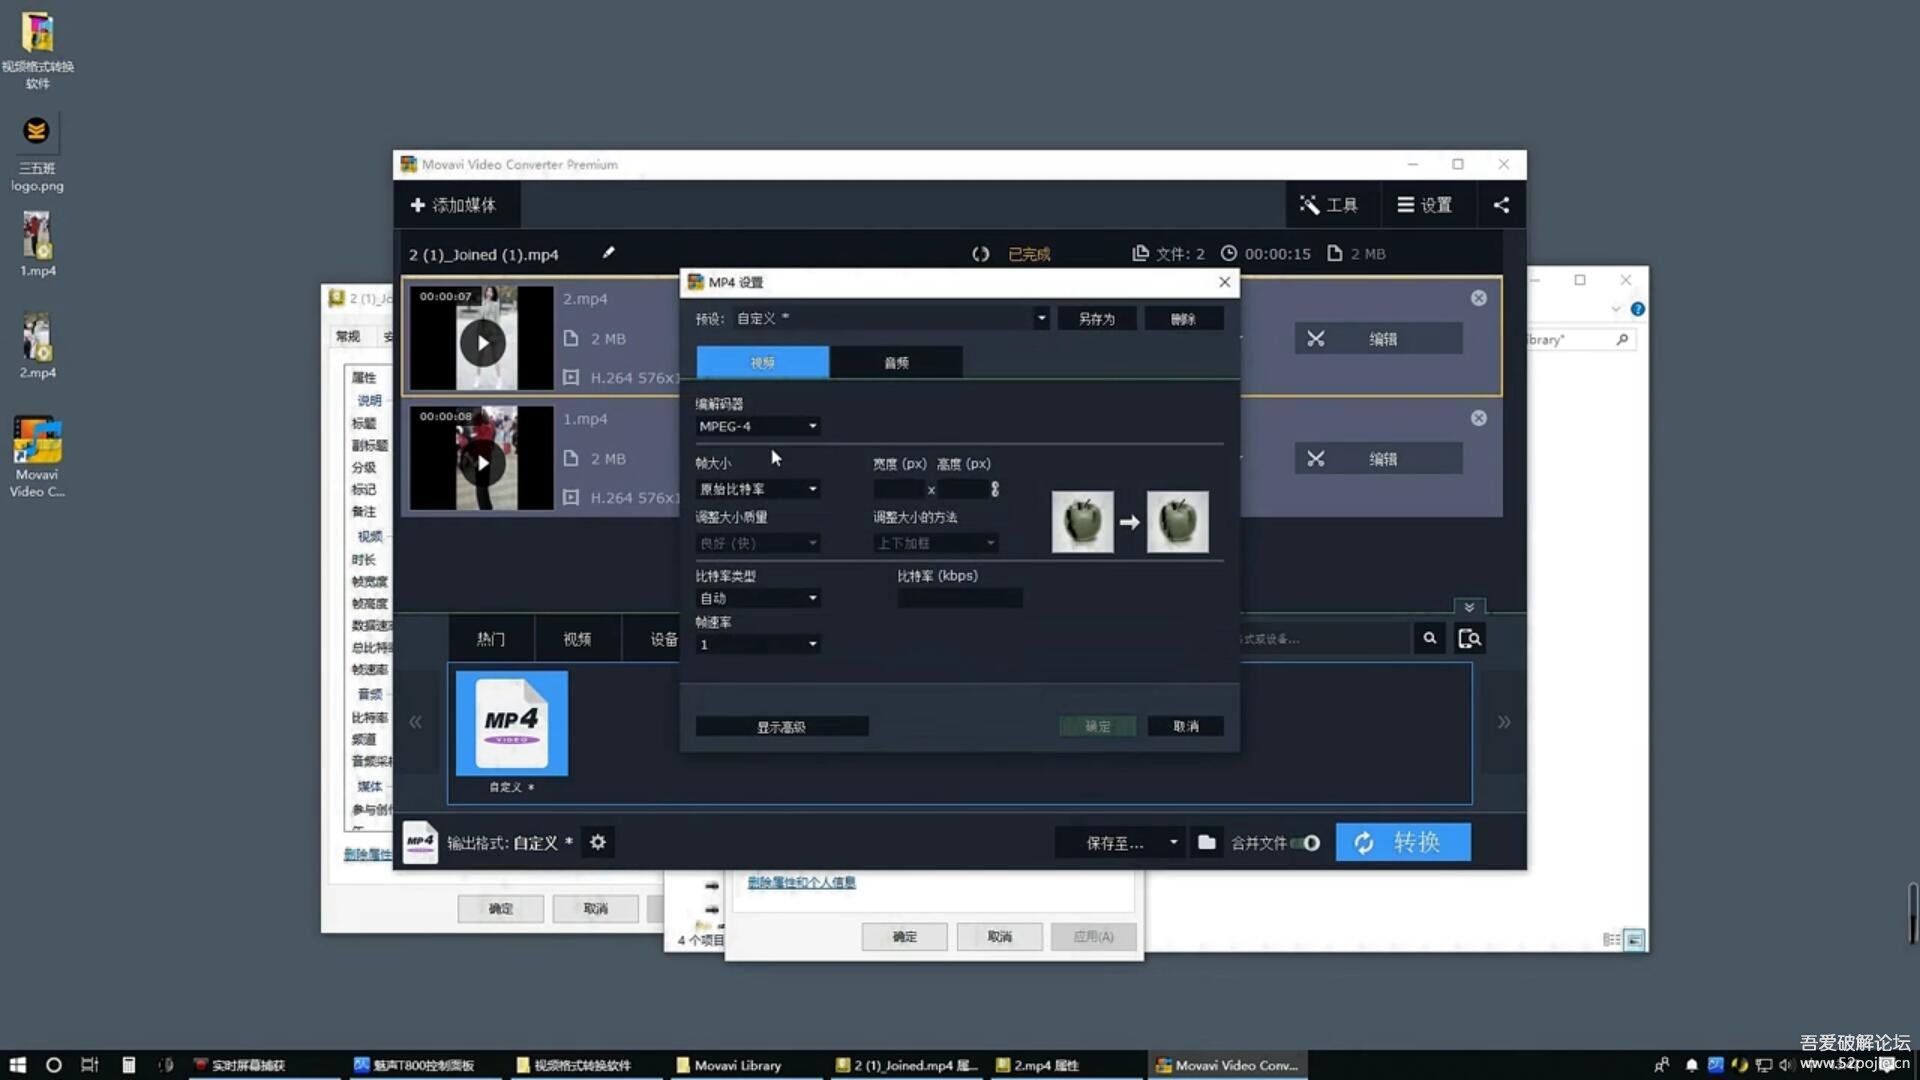This screenshot has height=1080, width=1920.
Task: Click the 显示高级 show advanced button
Action: (781, 726)
